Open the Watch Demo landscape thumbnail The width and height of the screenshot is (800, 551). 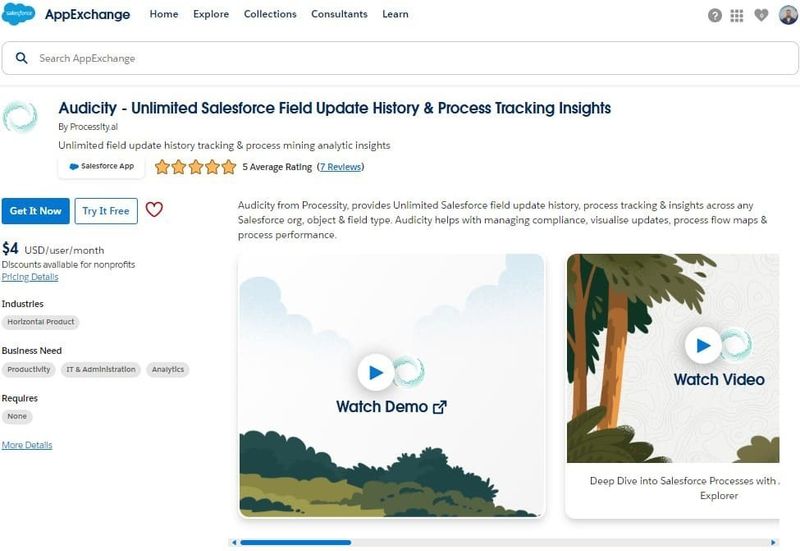tap(391, 386)
